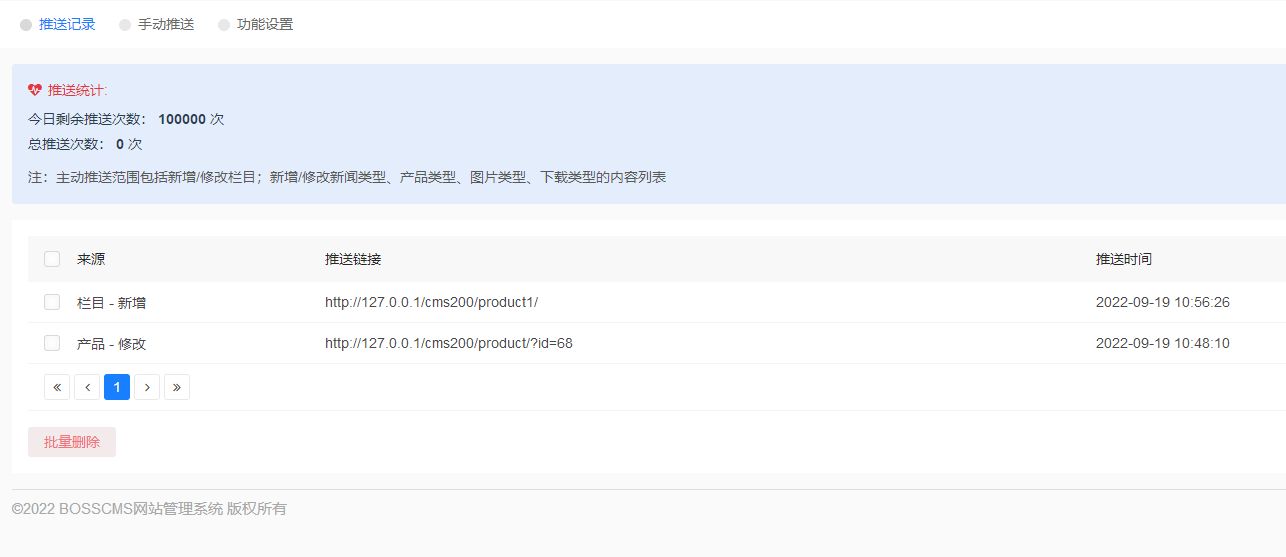1286x557 pixels.
Task: Select page number 1 in pagination
Action: point(117,387)
